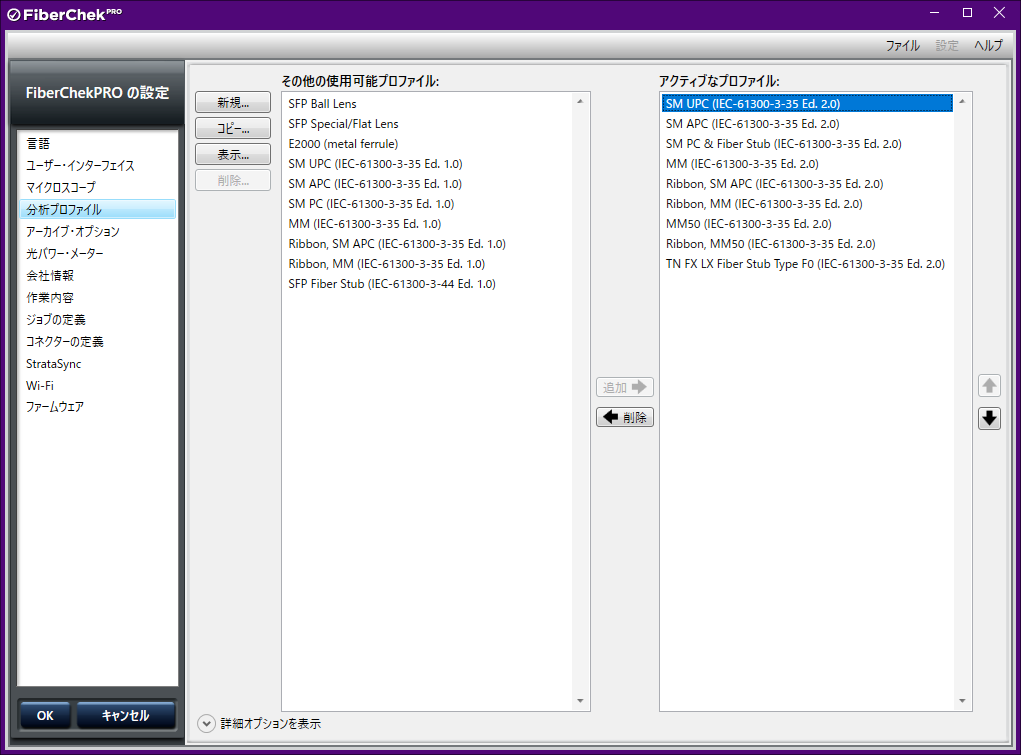
Task: Expand 詳細オプションを表示 chevron
Action: (x=206, y=724)
